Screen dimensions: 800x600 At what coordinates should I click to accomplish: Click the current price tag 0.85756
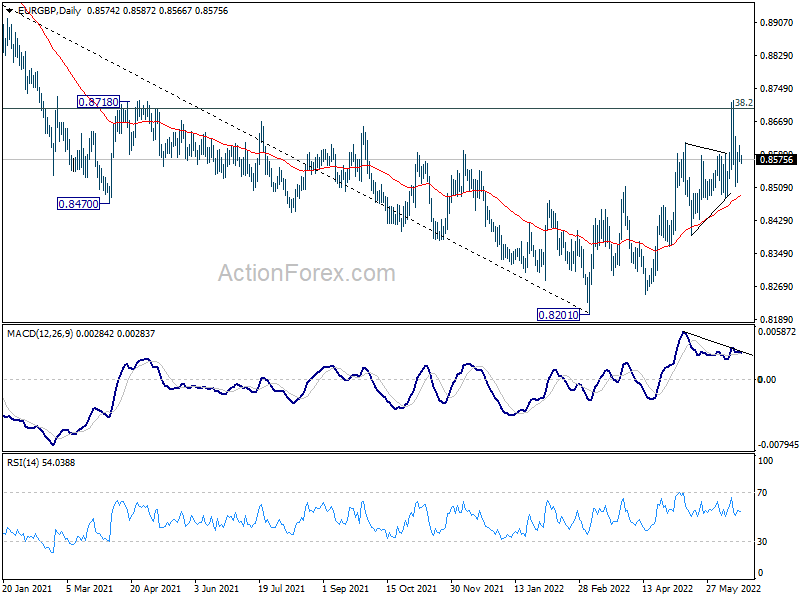777,160
